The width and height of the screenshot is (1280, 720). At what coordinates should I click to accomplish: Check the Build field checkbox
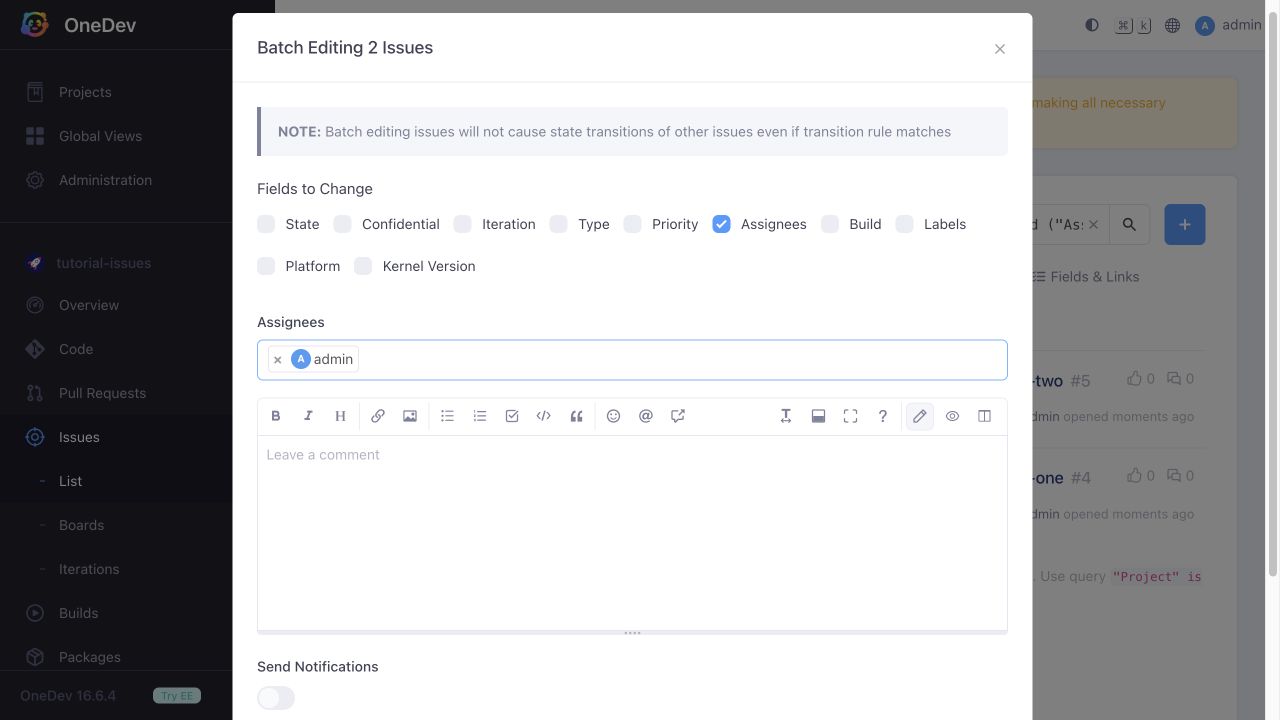830,224
